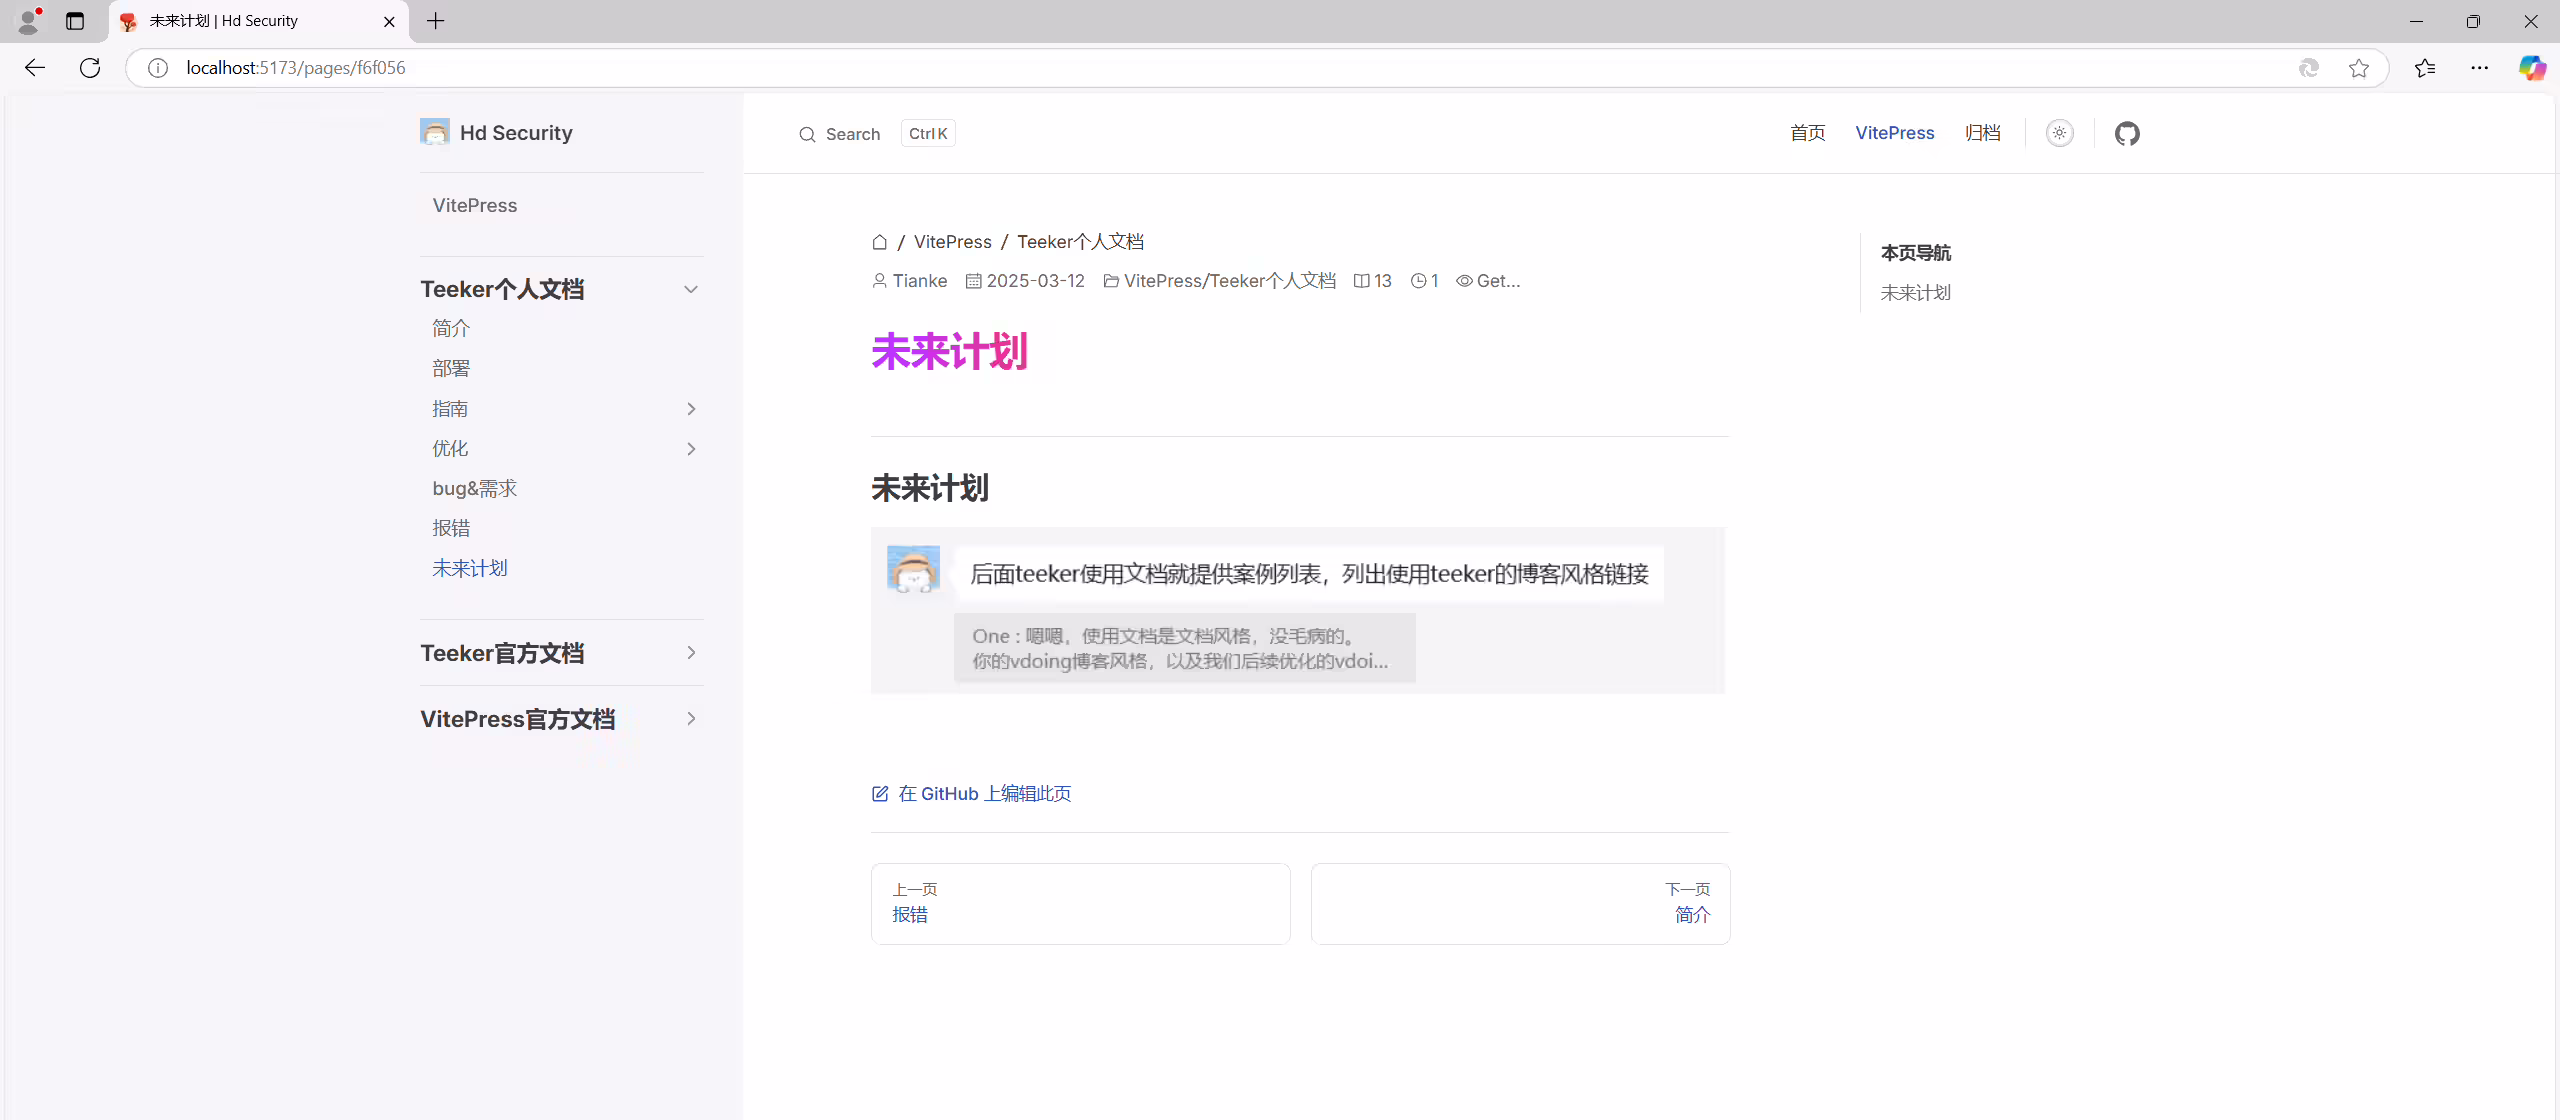The width and height of the screenshot is (2560, 1120).
Task: Select 报错 in the sidebar
Action: pyautogui.click(x=451, y=528)
